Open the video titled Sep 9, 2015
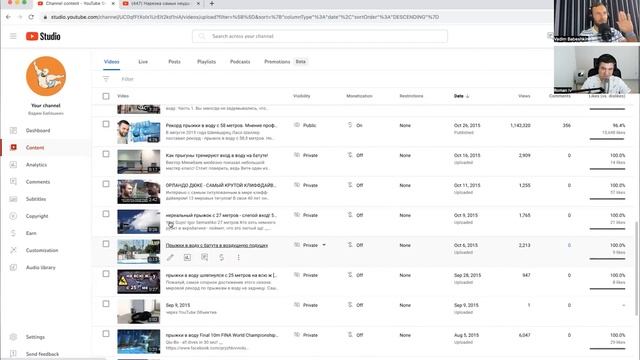 pyautogui.click(x=178, y=305)
